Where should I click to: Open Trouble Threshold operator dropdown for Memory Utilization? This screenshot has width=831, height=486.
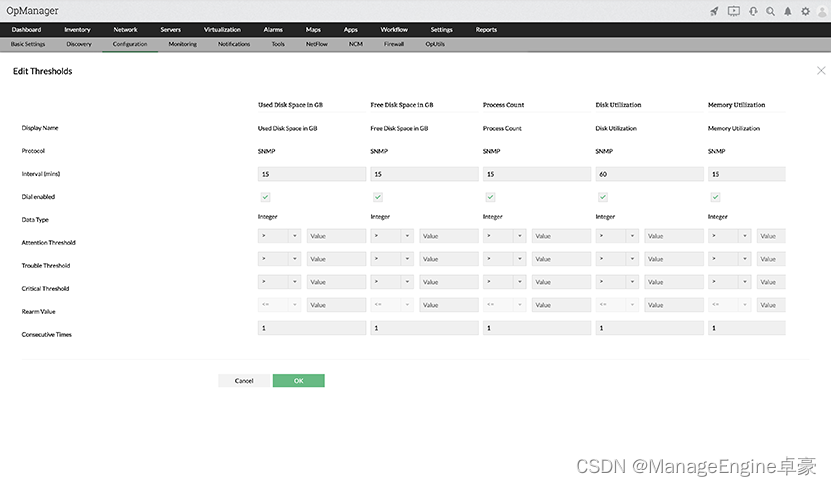tap(729, 259)
